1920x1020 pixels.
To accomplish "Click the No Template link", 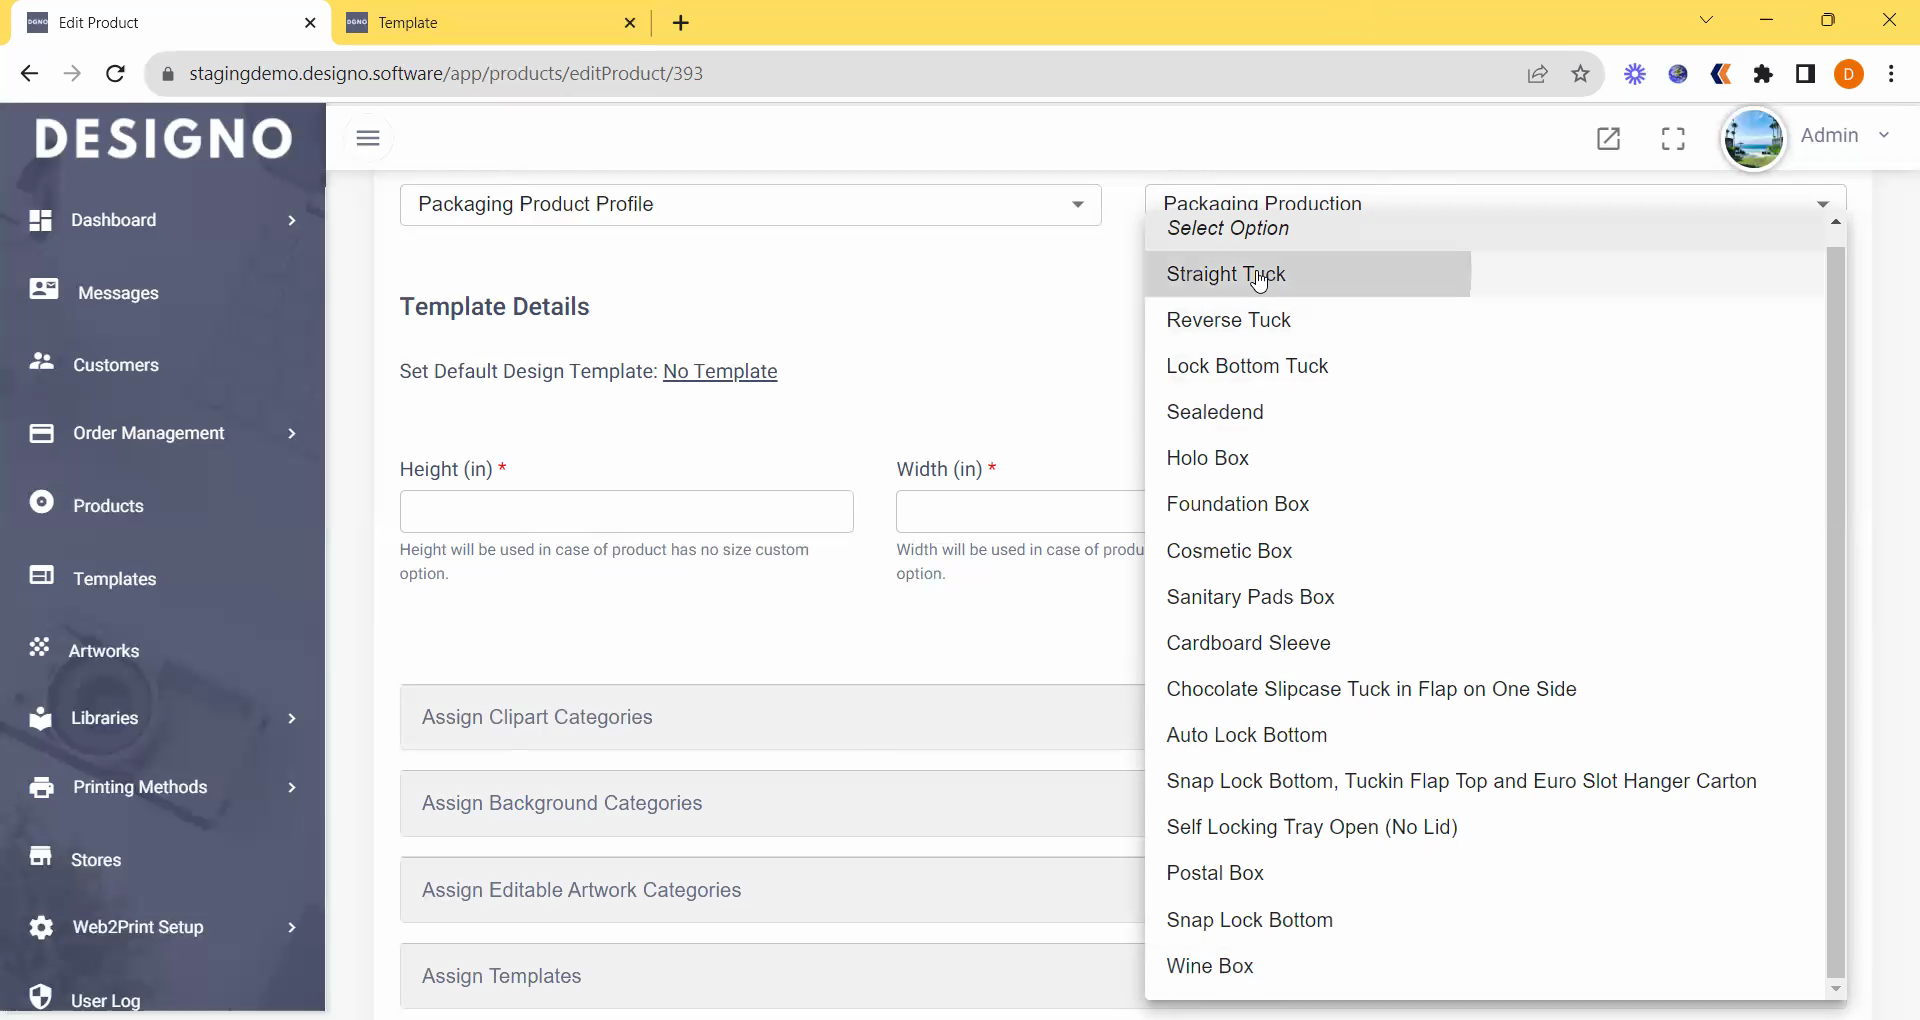I will pos(720,371).
